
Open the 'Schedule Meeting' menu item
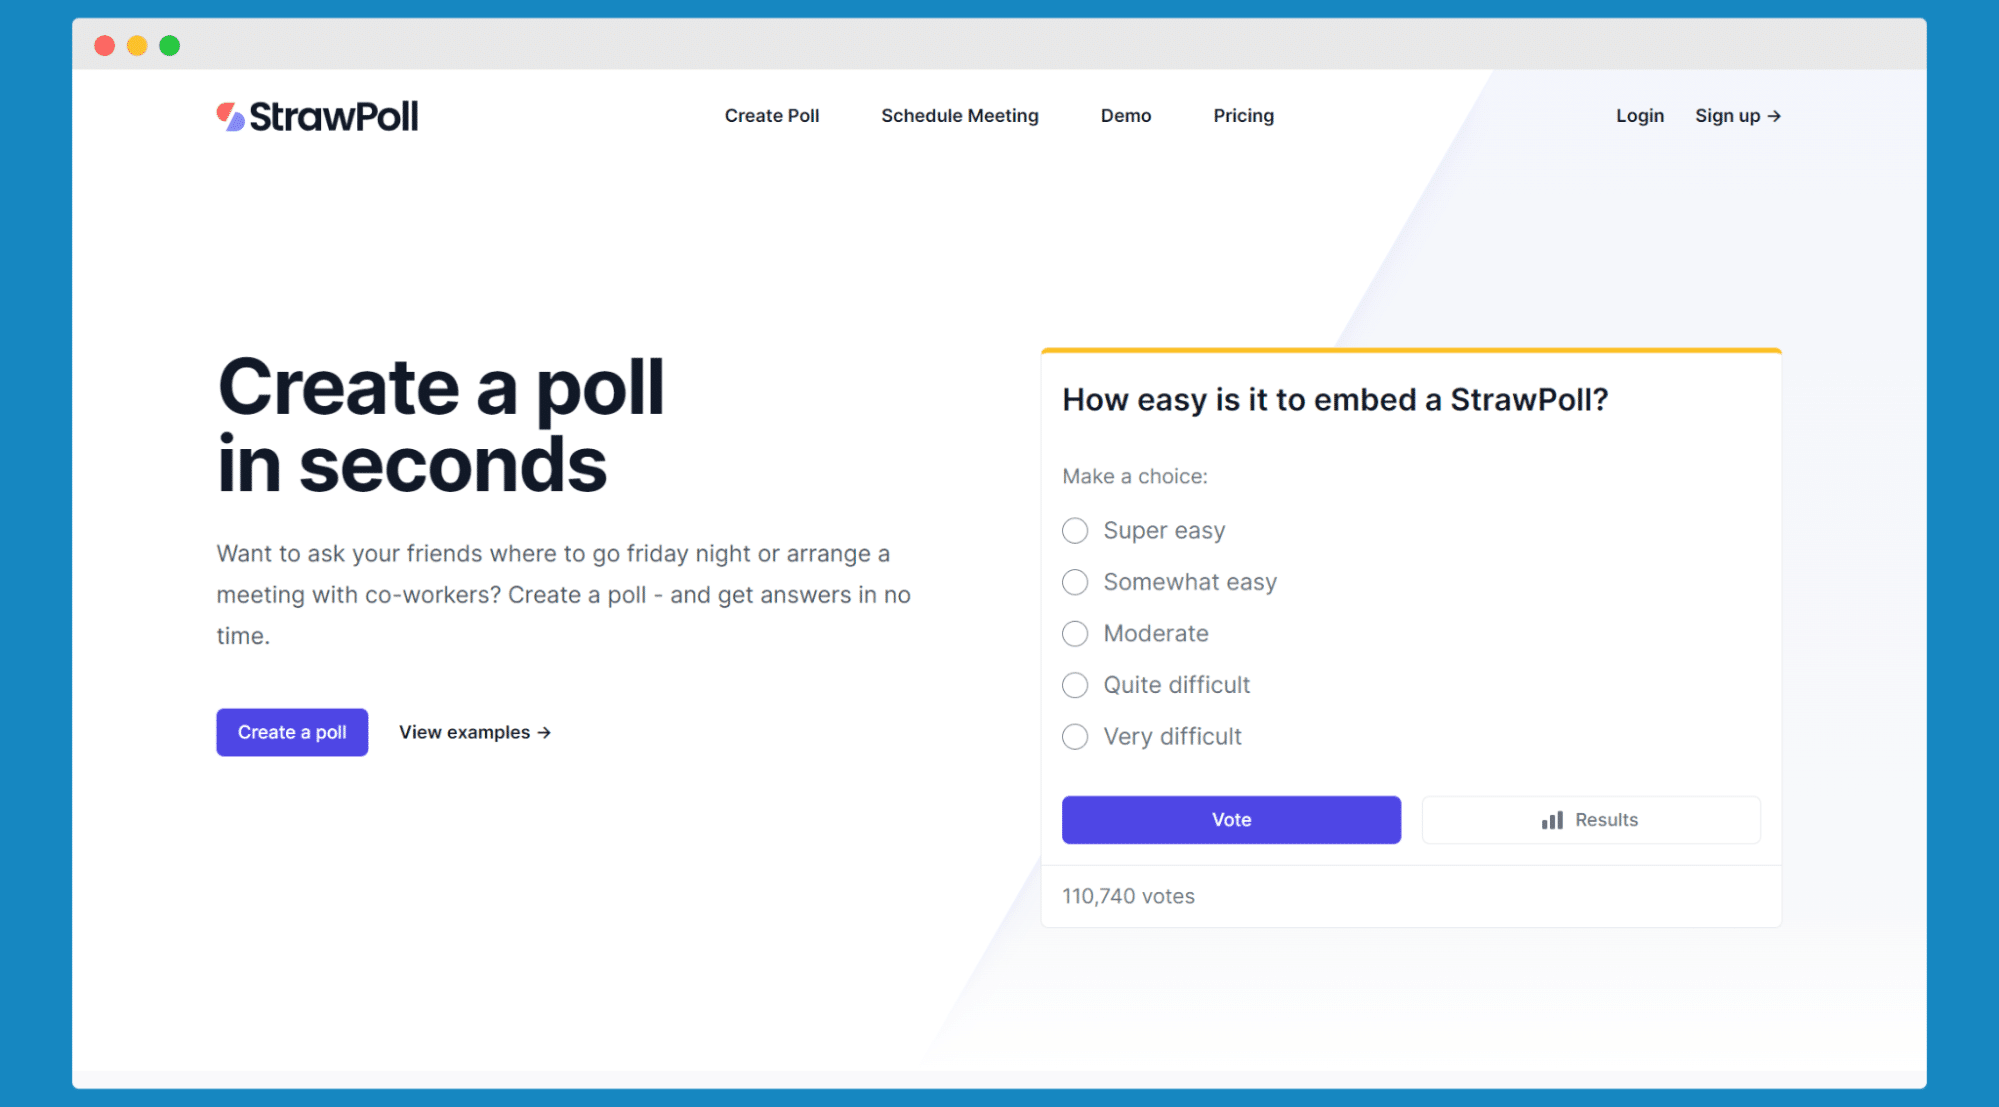pyautogui.click(x=958, y=116)
